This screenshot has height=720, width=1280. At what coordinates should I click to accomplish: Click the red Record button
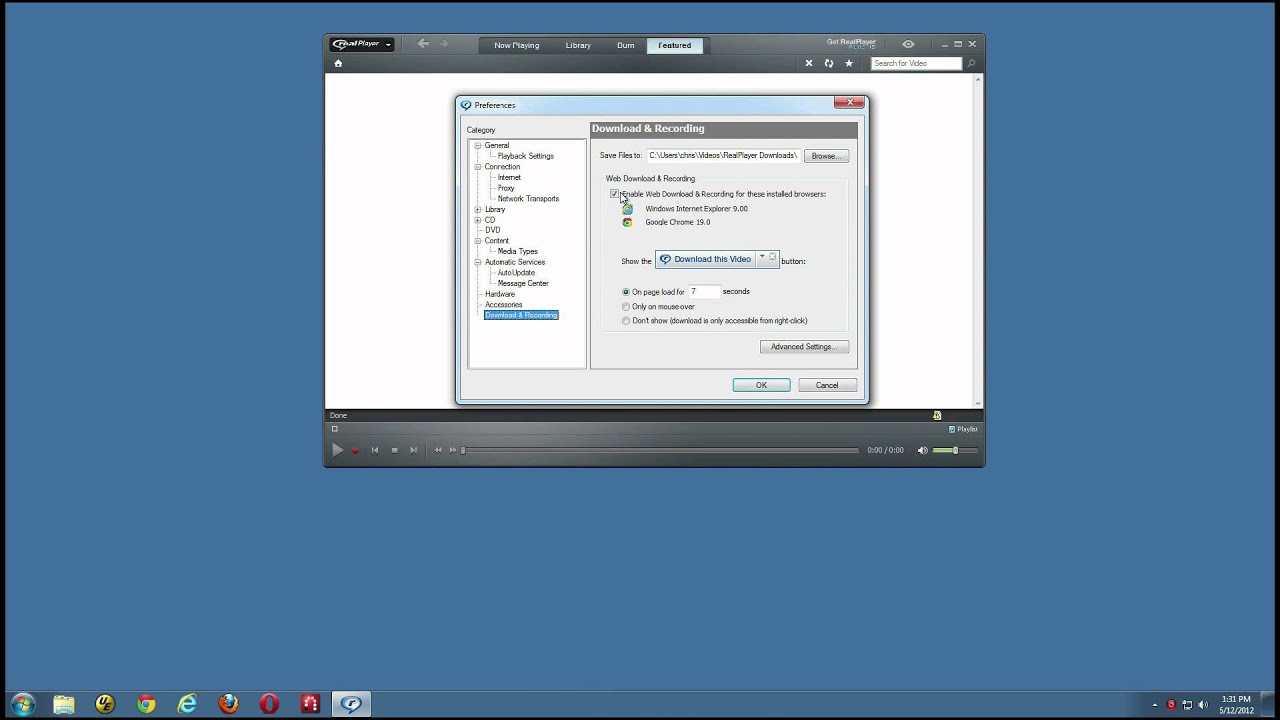pos(355,450)
